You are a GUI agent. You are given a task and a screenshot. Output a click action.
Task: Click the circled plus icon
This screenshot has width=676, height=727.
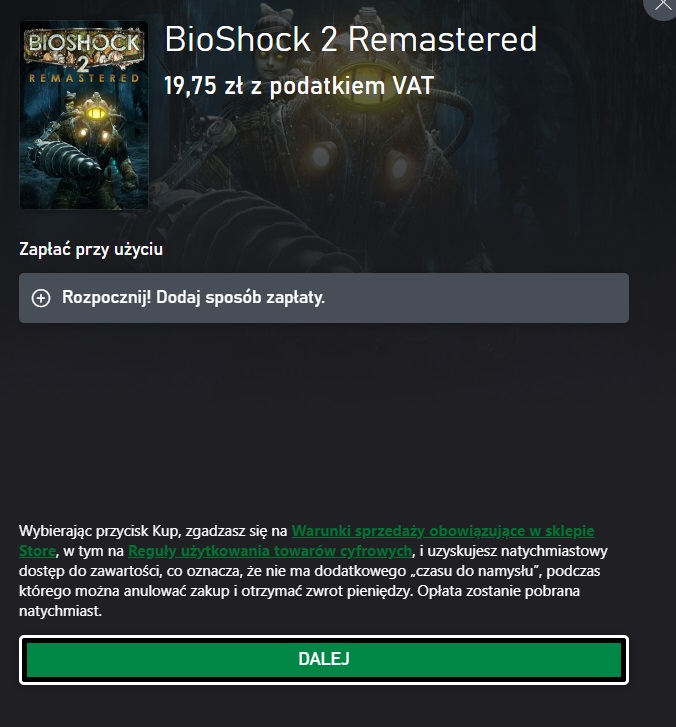point(41,298)
